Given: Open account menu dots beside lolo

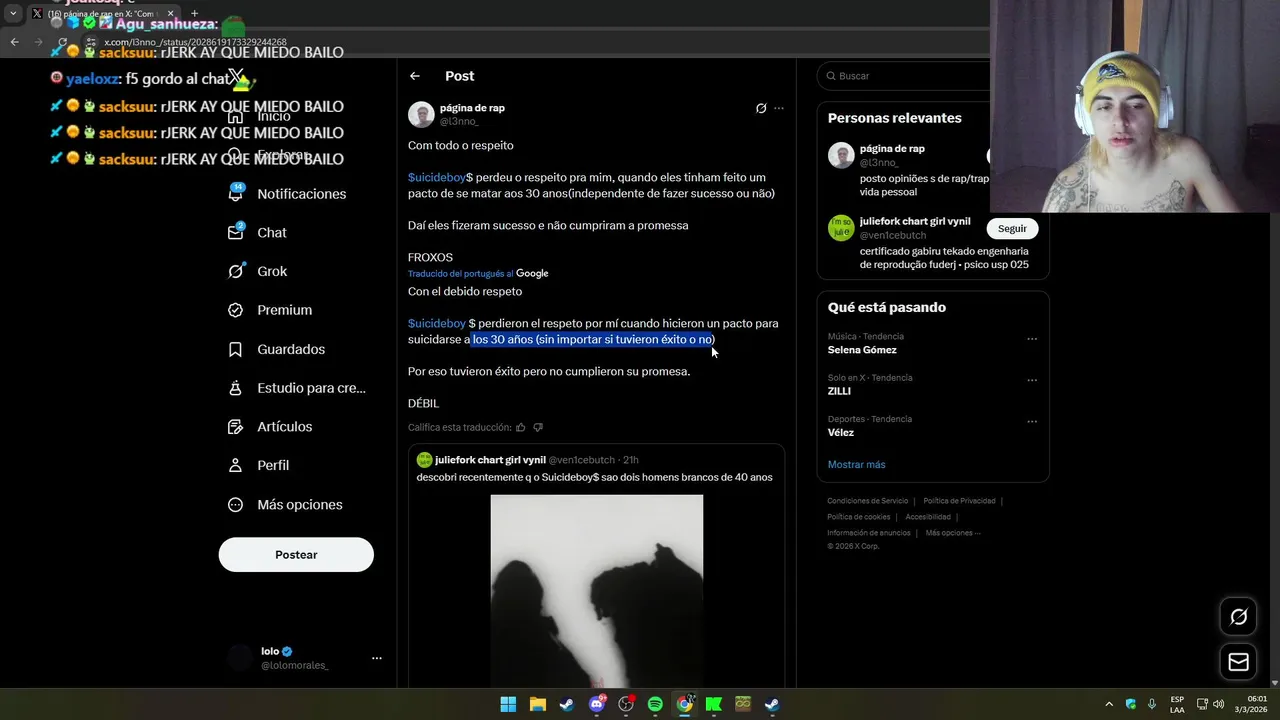Looking at the screenshot, I should pos(377,658).
